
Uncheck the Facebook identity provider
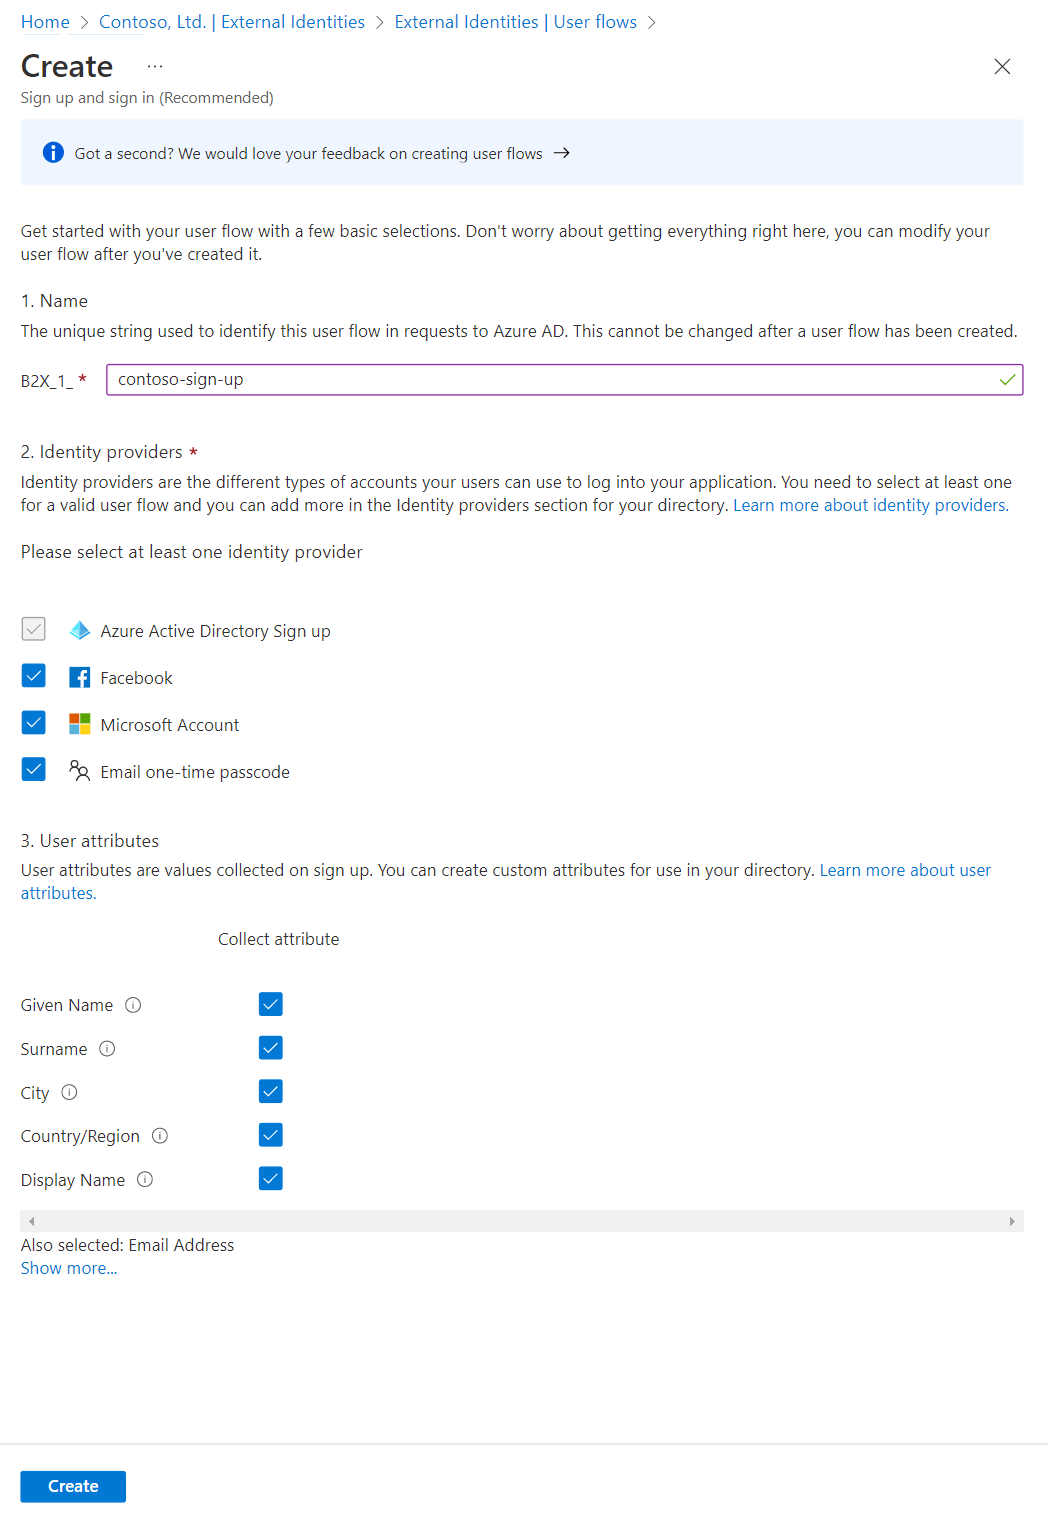point(34,677)
